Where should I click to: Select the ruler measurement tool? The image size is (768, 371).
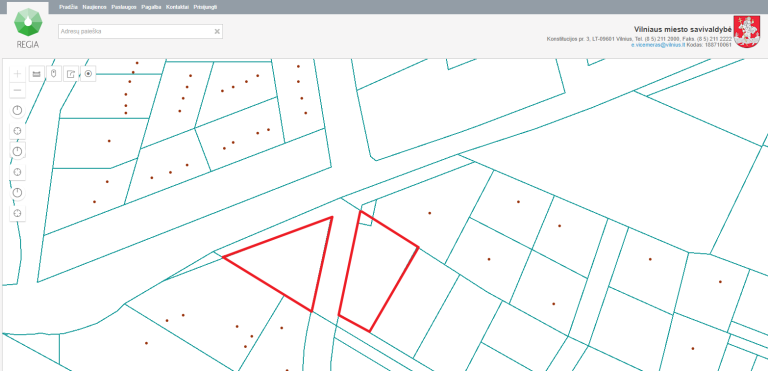click(37, 74)
